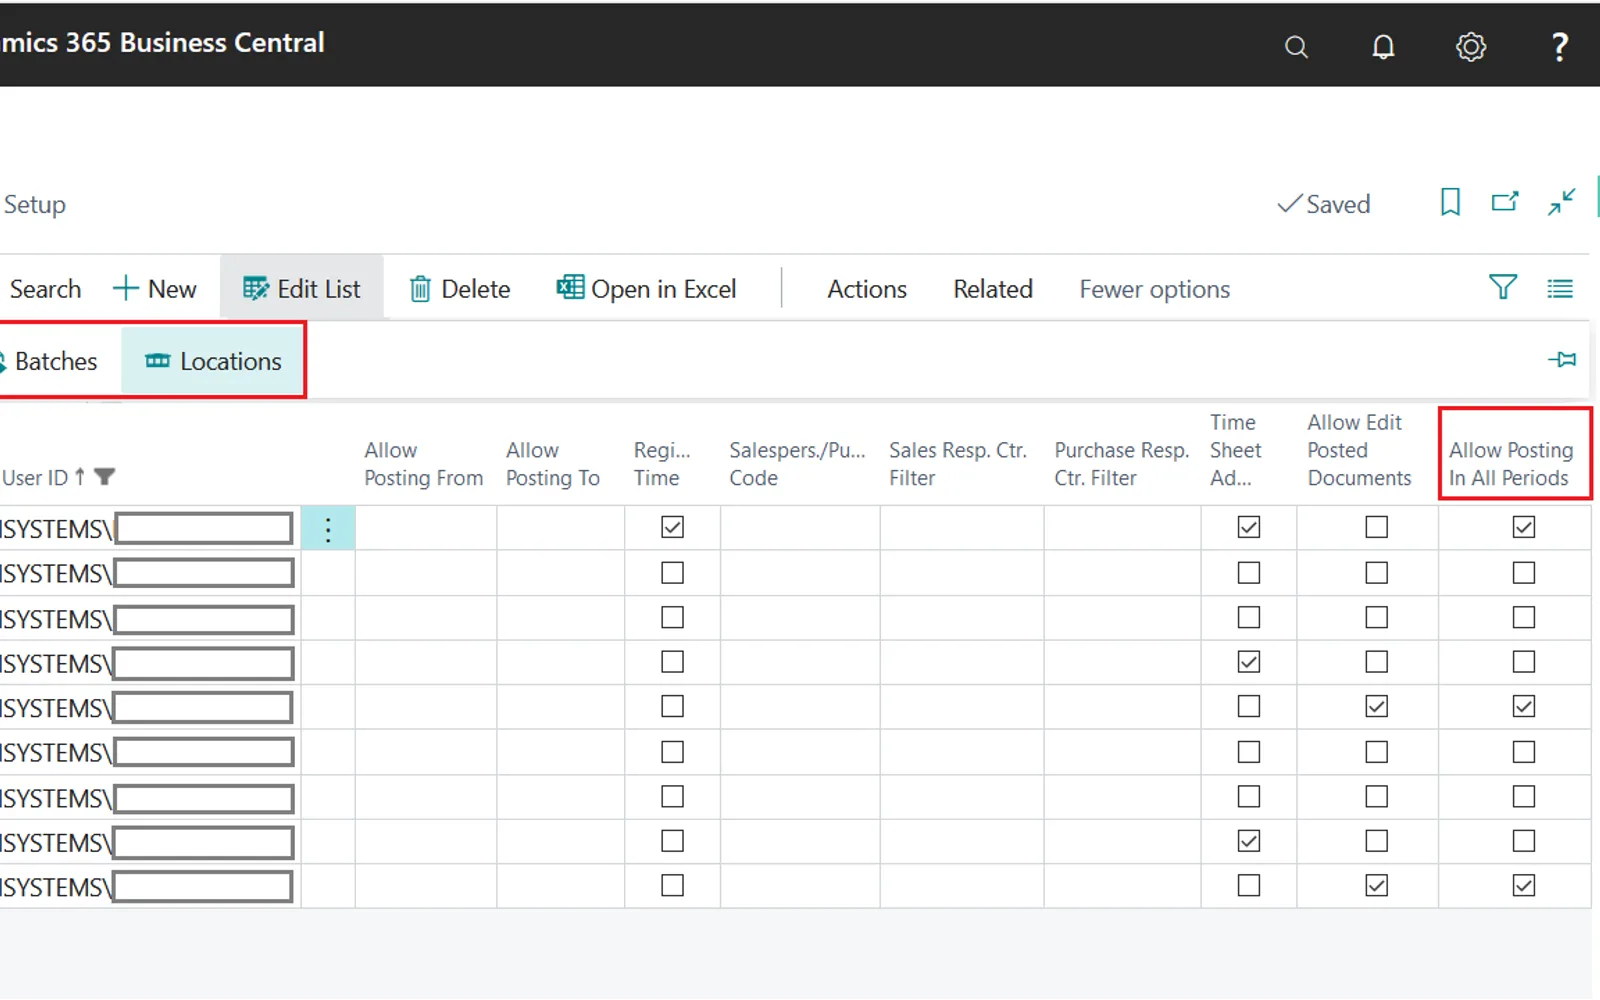Show list view options icon
The height and width of the screenshot is (1000, 1600).
coord(1559,289)
